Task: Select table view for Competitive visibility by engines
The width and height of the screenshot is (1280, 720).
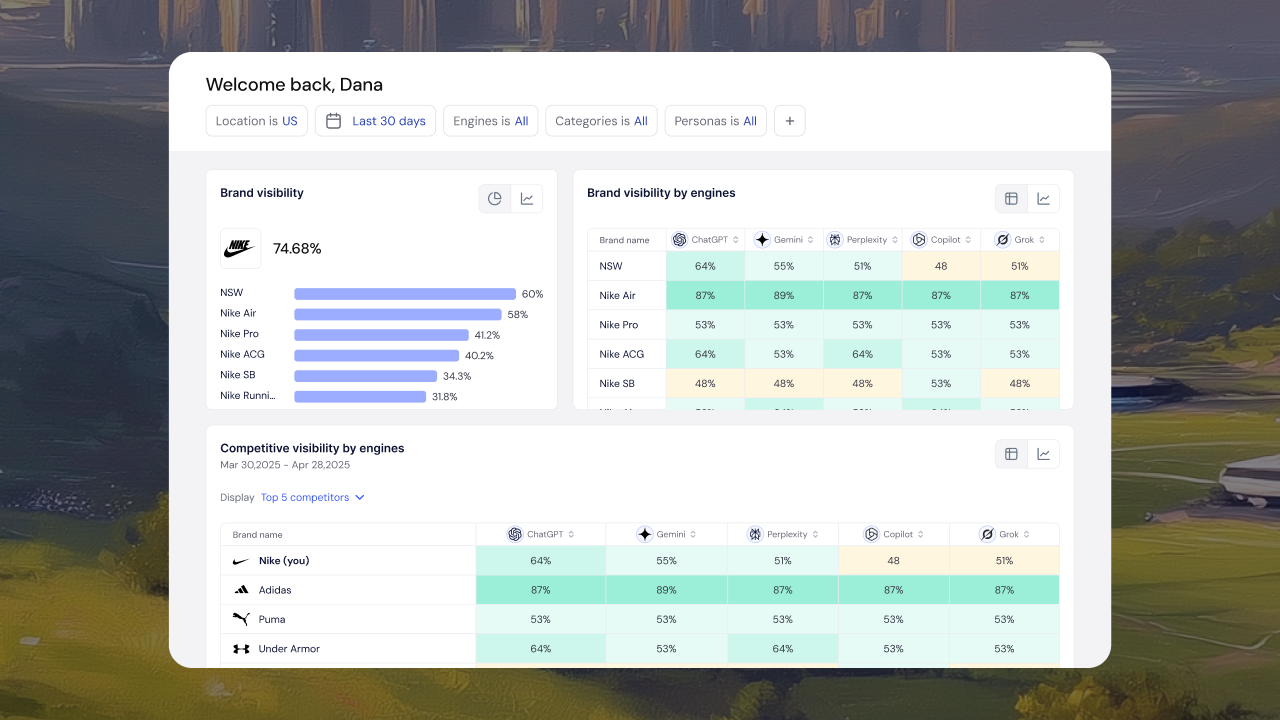Action: pyautogui.click(x=1011, y=454)
